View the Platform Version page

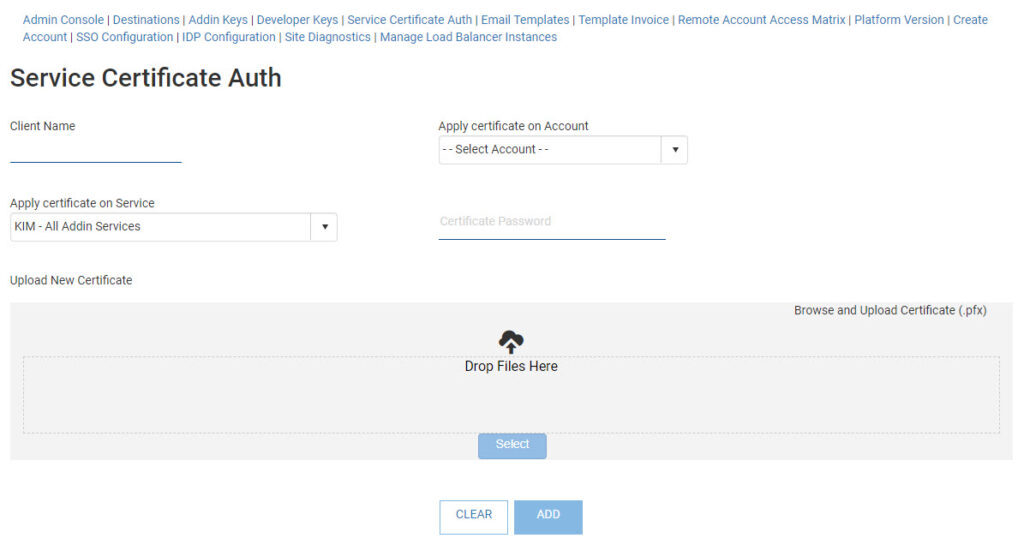click(x=899, y=20)
